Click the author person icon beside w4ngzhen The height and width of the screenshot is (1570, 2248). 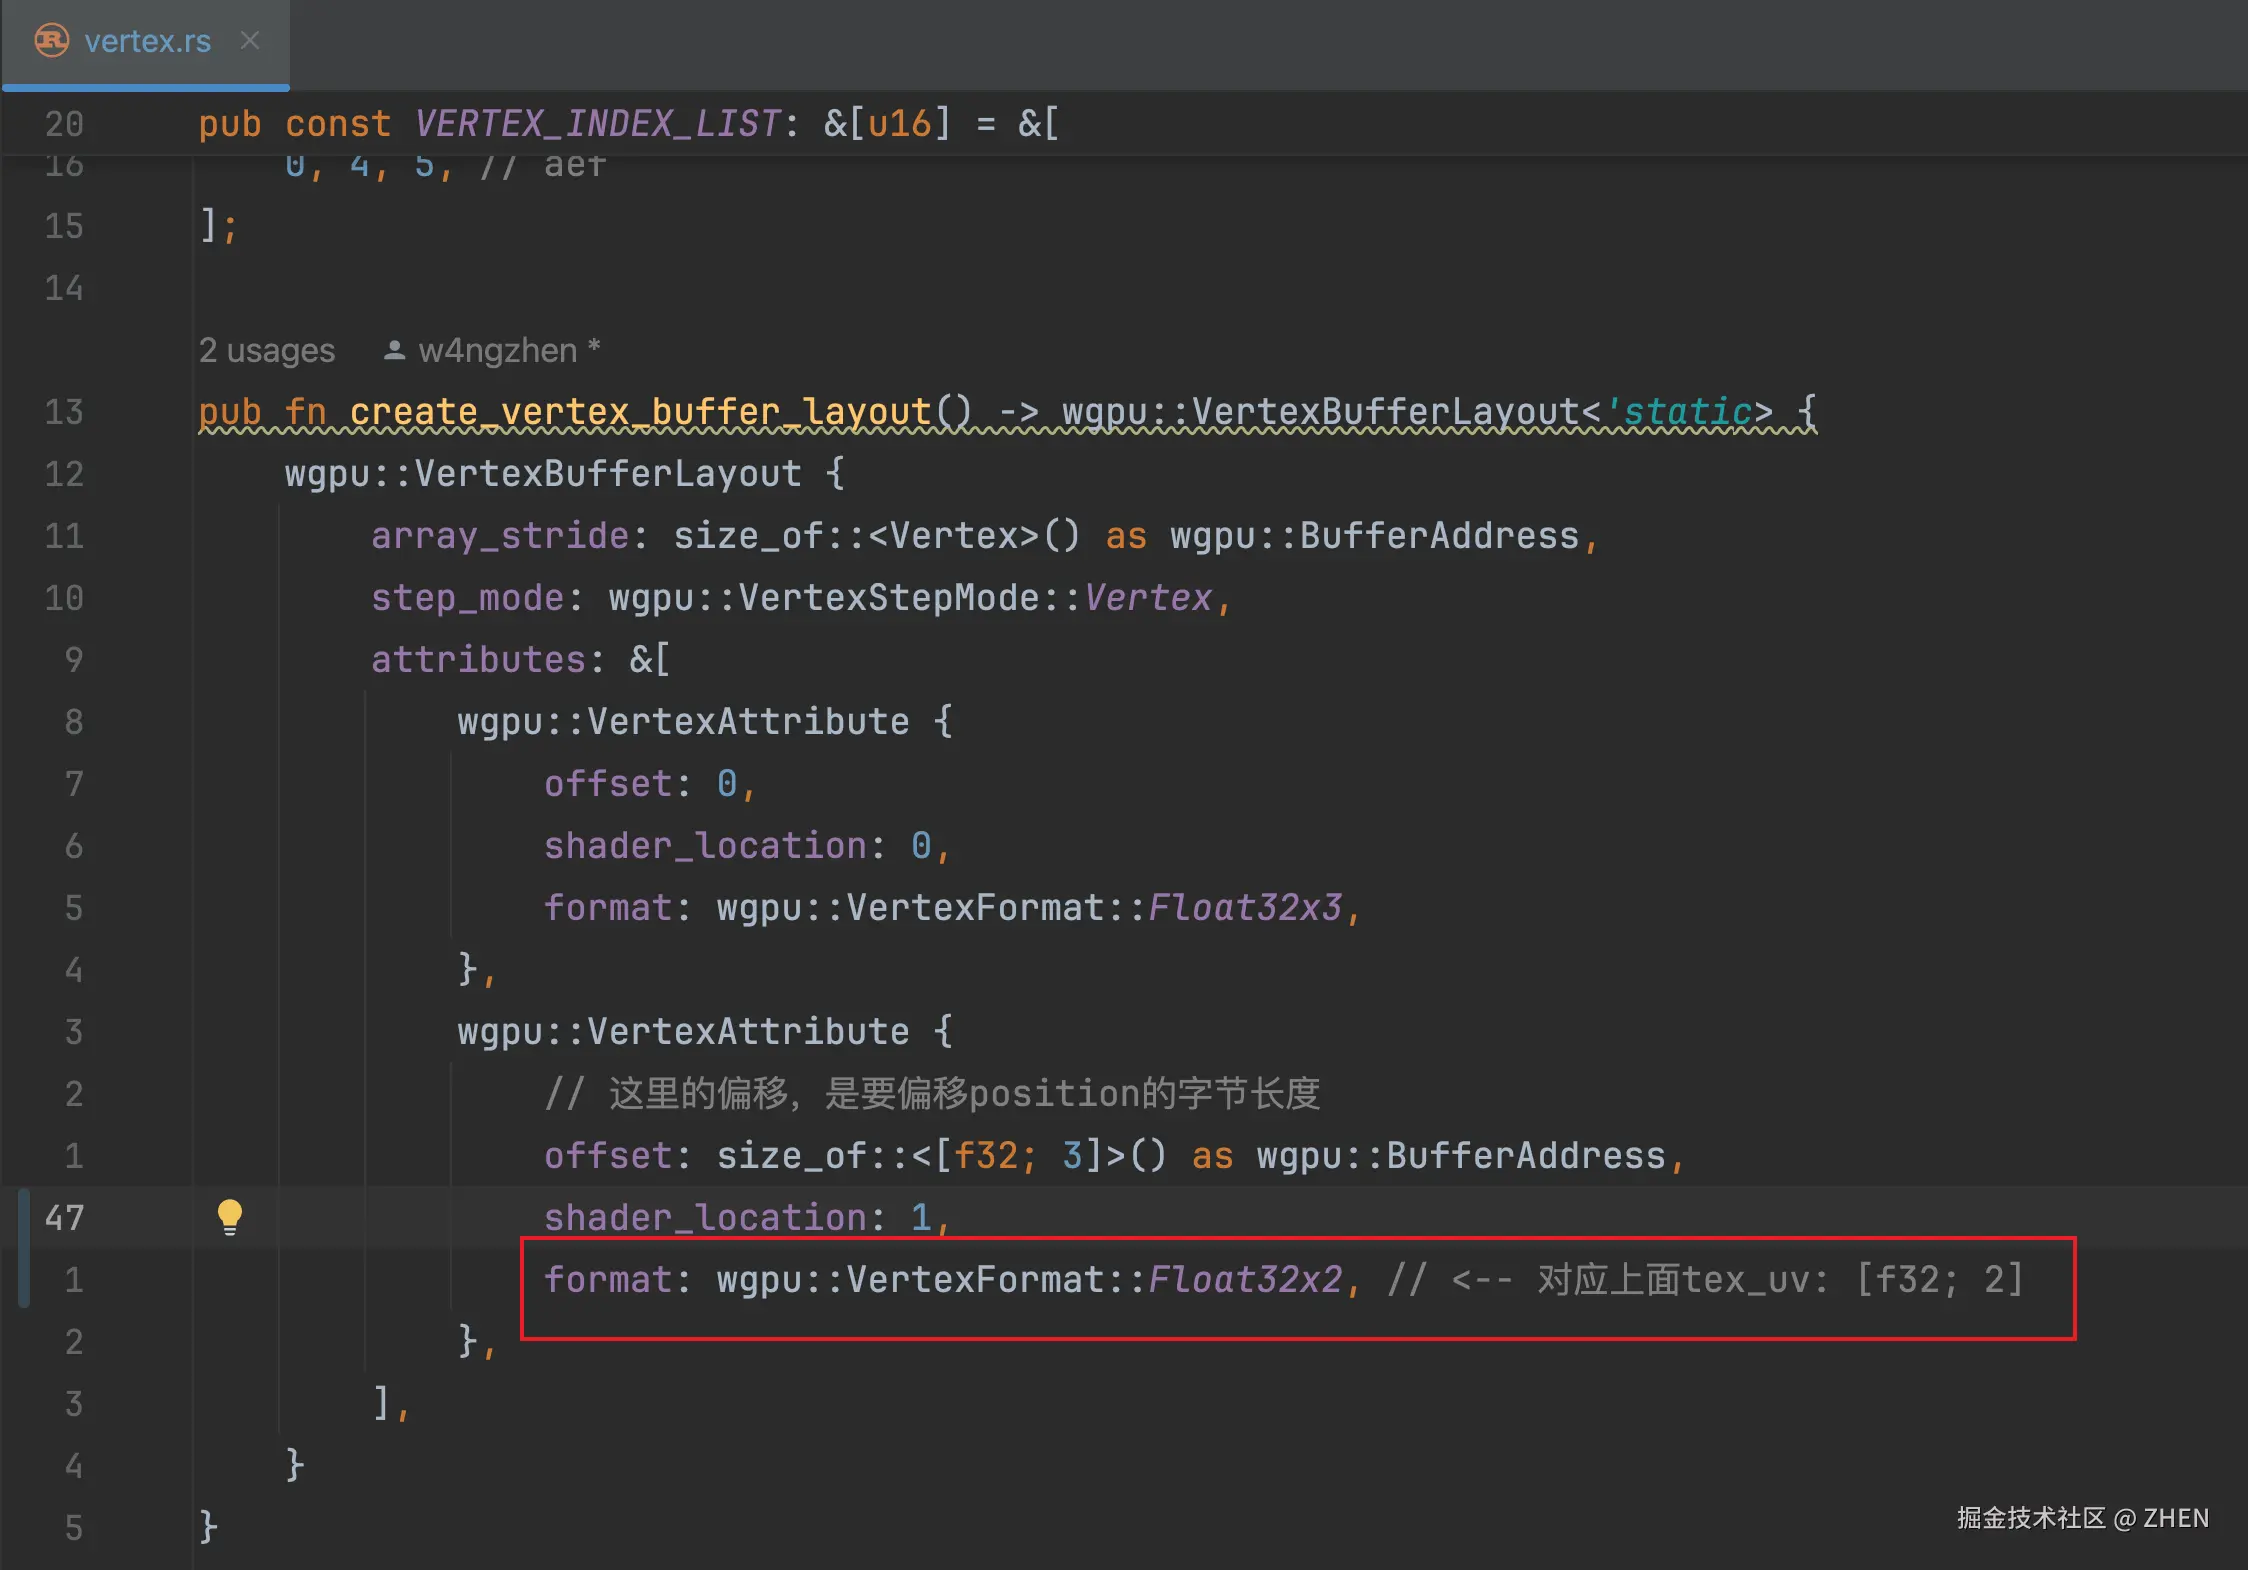coord(395,350)
